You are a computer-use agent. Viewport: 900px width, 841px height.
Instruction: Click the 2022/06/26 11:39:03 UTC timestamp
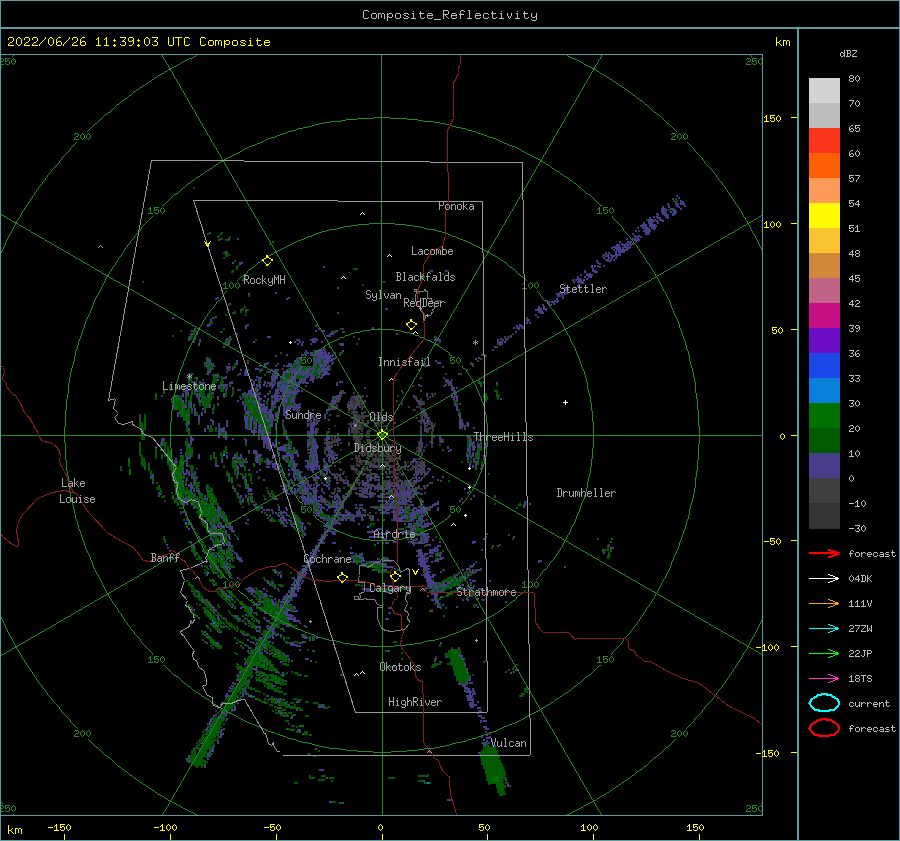[x=138, y=42]
